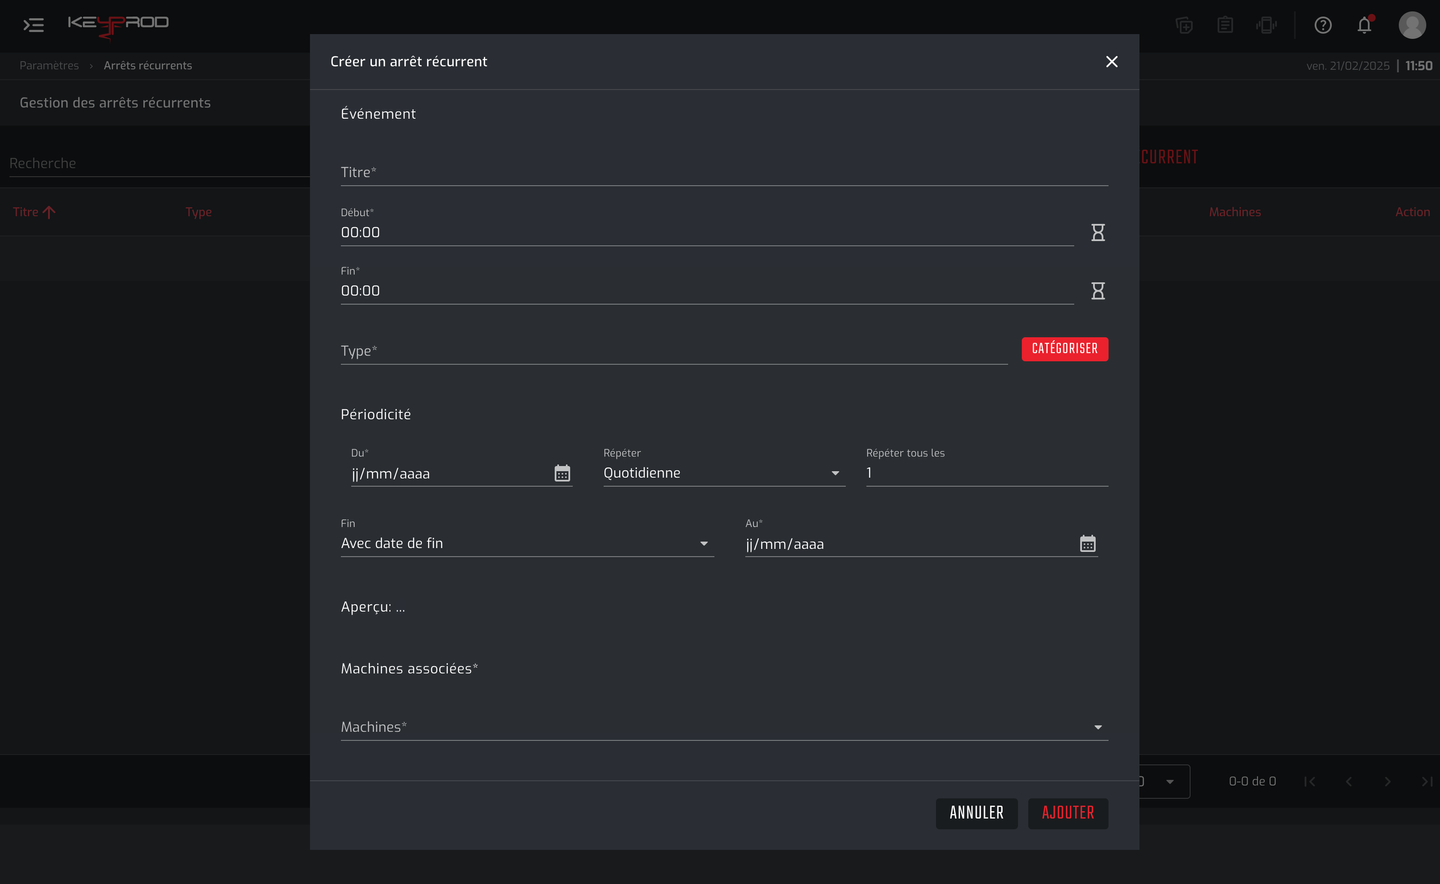Click the Répéter tous les field
The width and height of the screenshot is (1440, 884).
click(987, 473)
